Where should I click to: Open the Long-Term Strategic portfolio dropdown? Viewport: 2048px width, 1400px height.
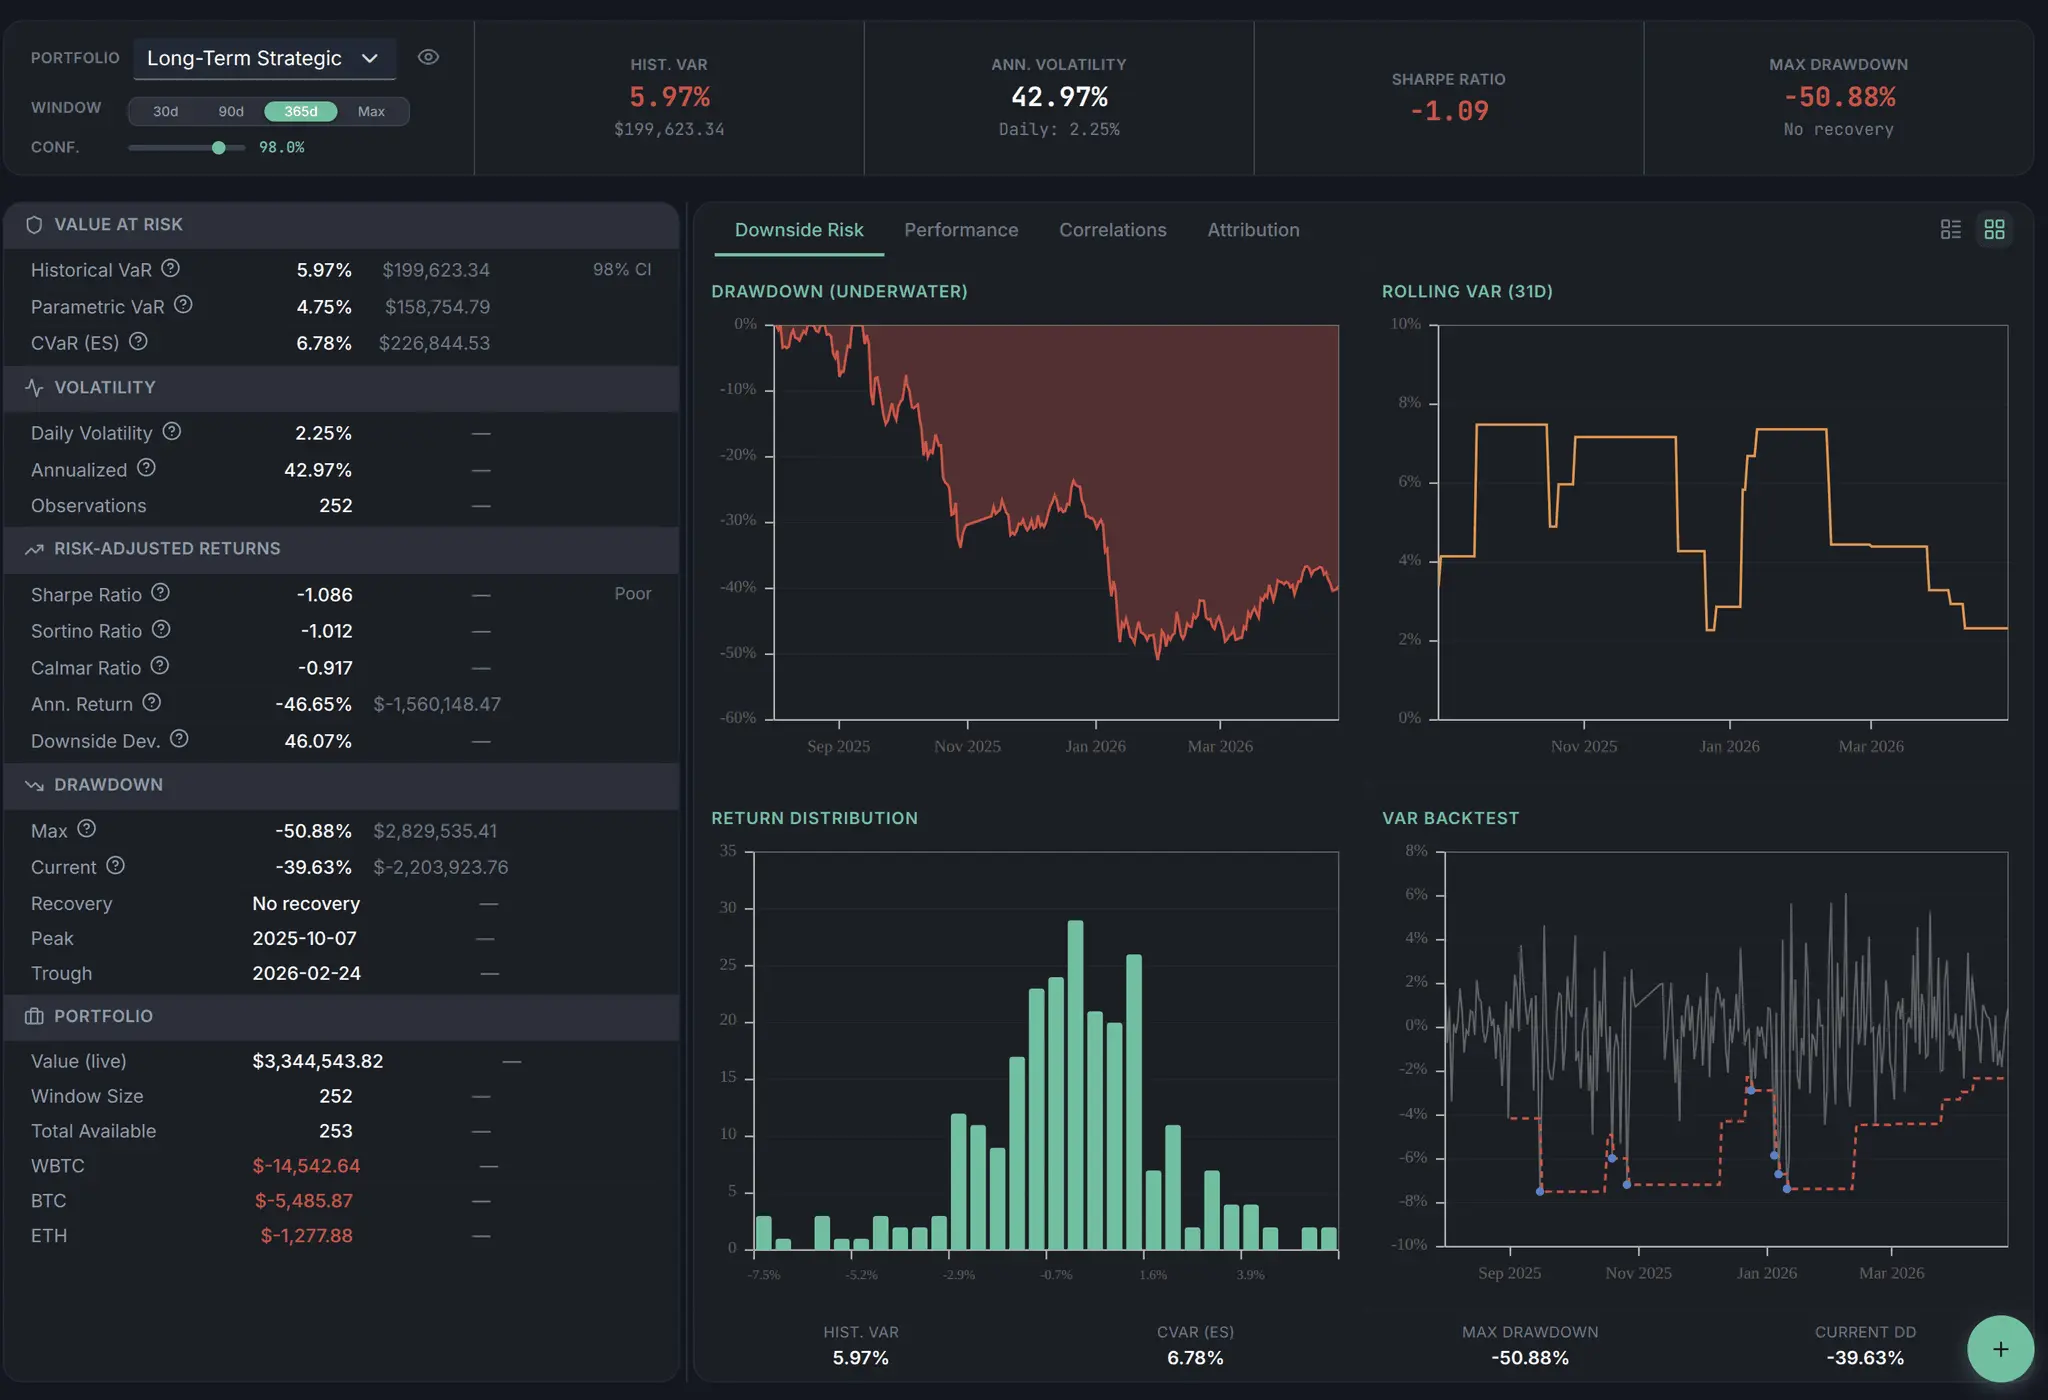pyautogui.click(x=264, y=58)
